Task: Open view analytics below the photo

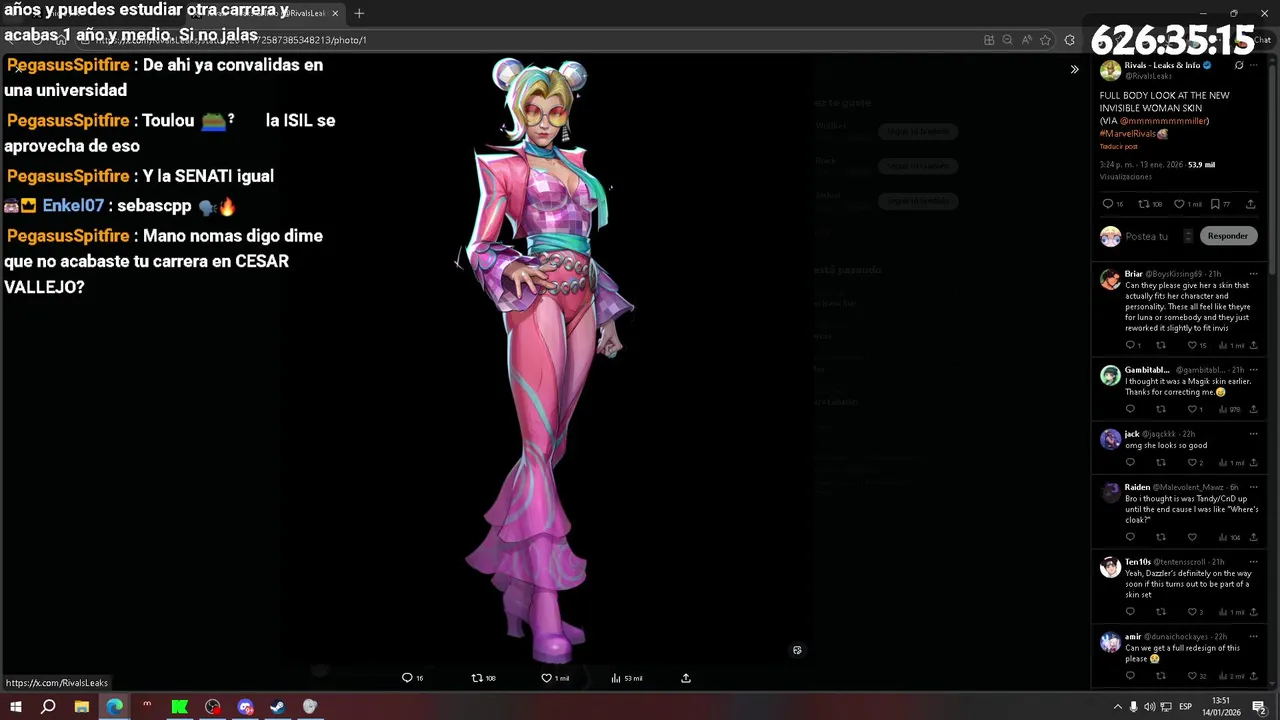Action: 616,678
